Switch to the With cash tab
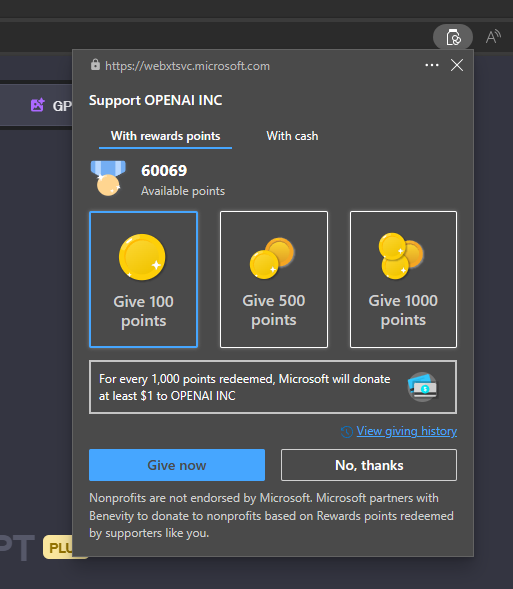The width and height of the screenshot is (513, 589). tap(292, 136)
